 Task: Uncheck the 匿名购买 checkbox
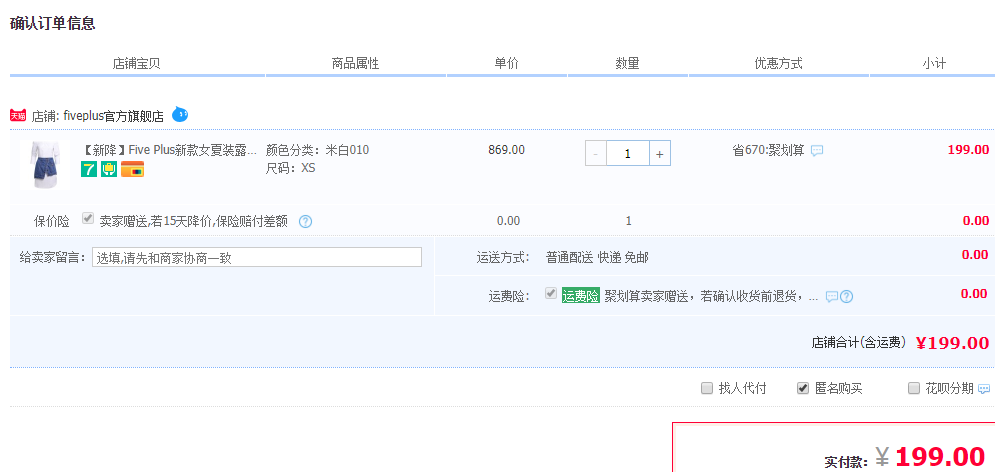point(803,388)
